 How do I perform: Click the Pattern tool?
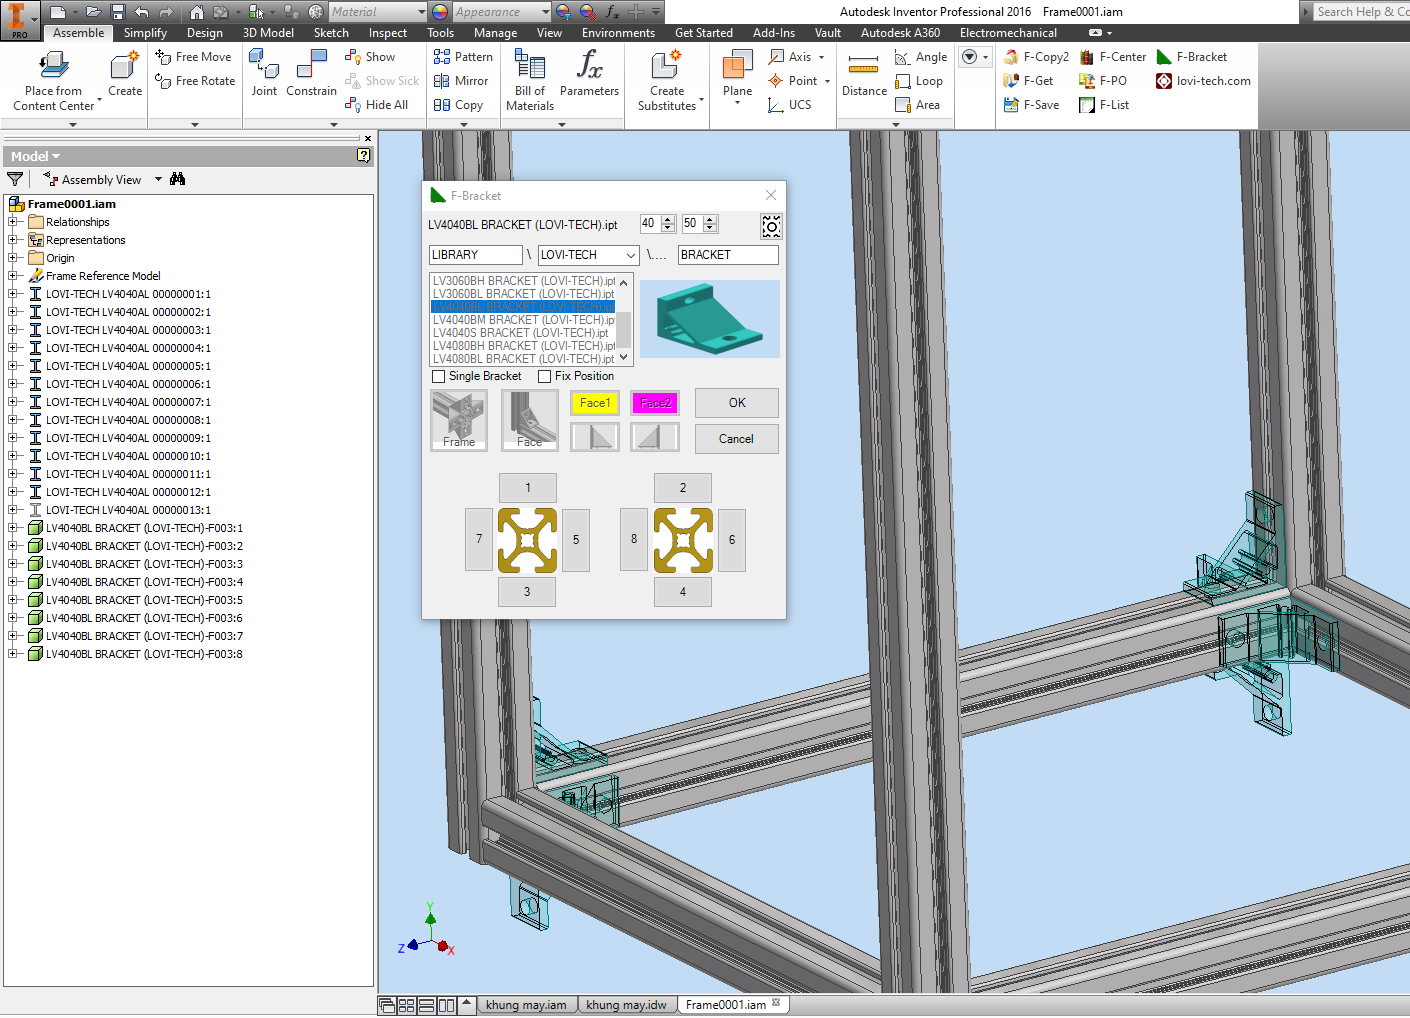pyautogui.click(x=463, y=57)
